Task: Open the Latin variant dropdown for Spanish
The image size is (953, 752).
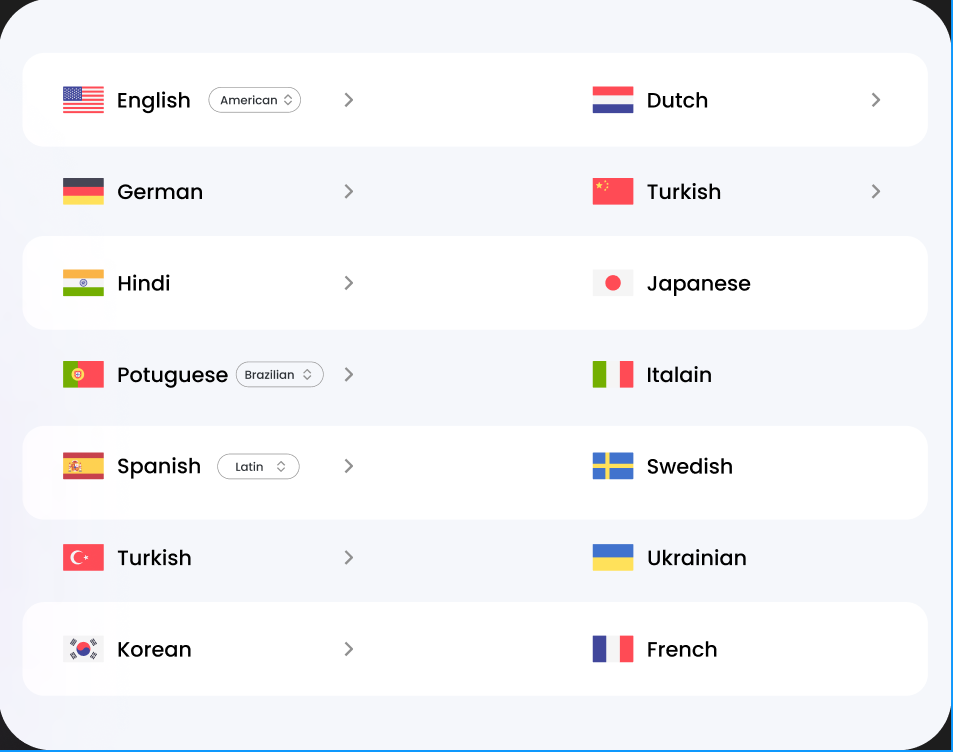Action: pos(258,466)
